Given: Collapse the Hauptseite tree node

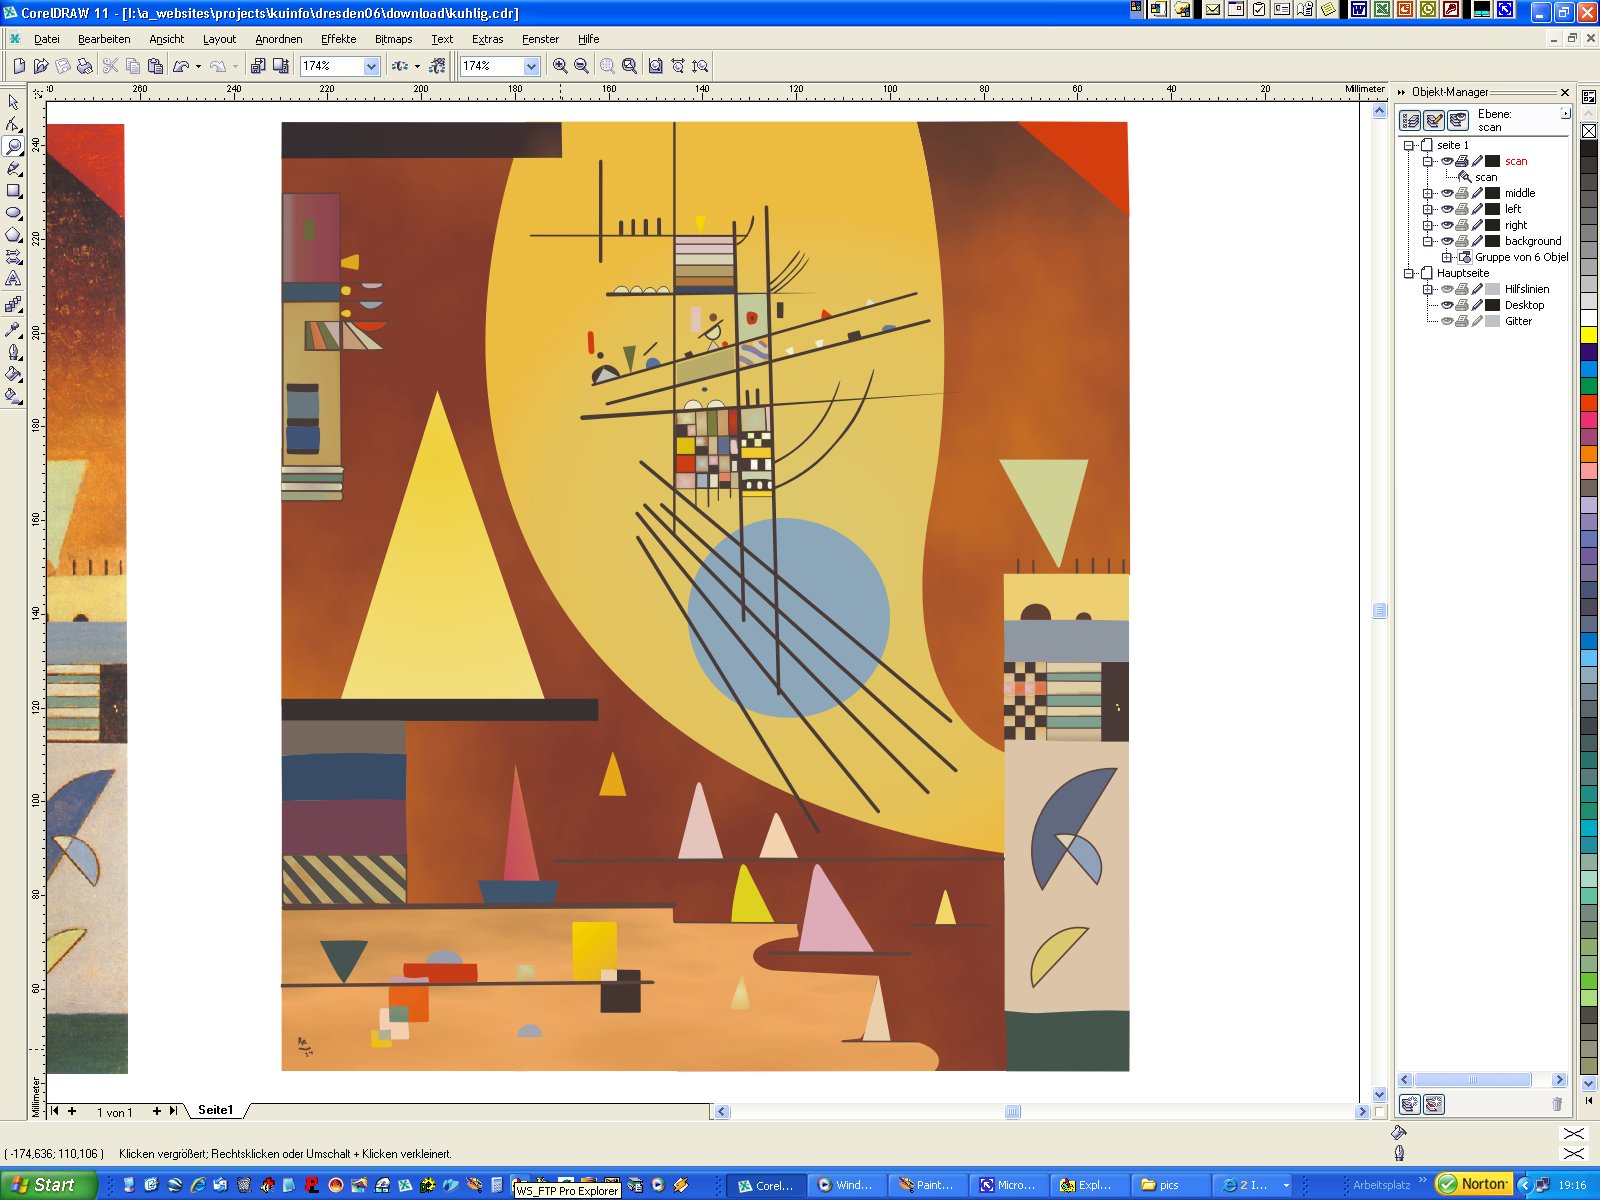Looking at the screenshot, I should 1409,273.
